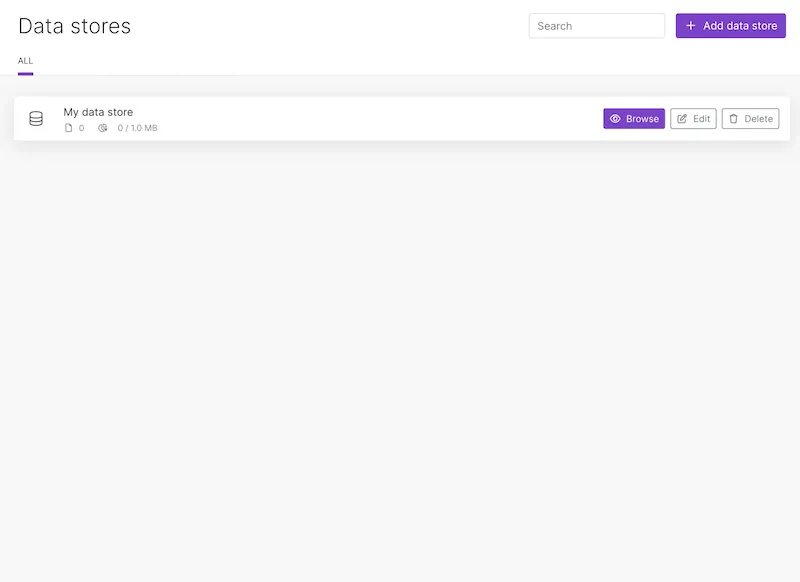Click the eye icon inside the Browse button
Image resolution: width=800 pixels, height=582 pixels.
point(618,118)
